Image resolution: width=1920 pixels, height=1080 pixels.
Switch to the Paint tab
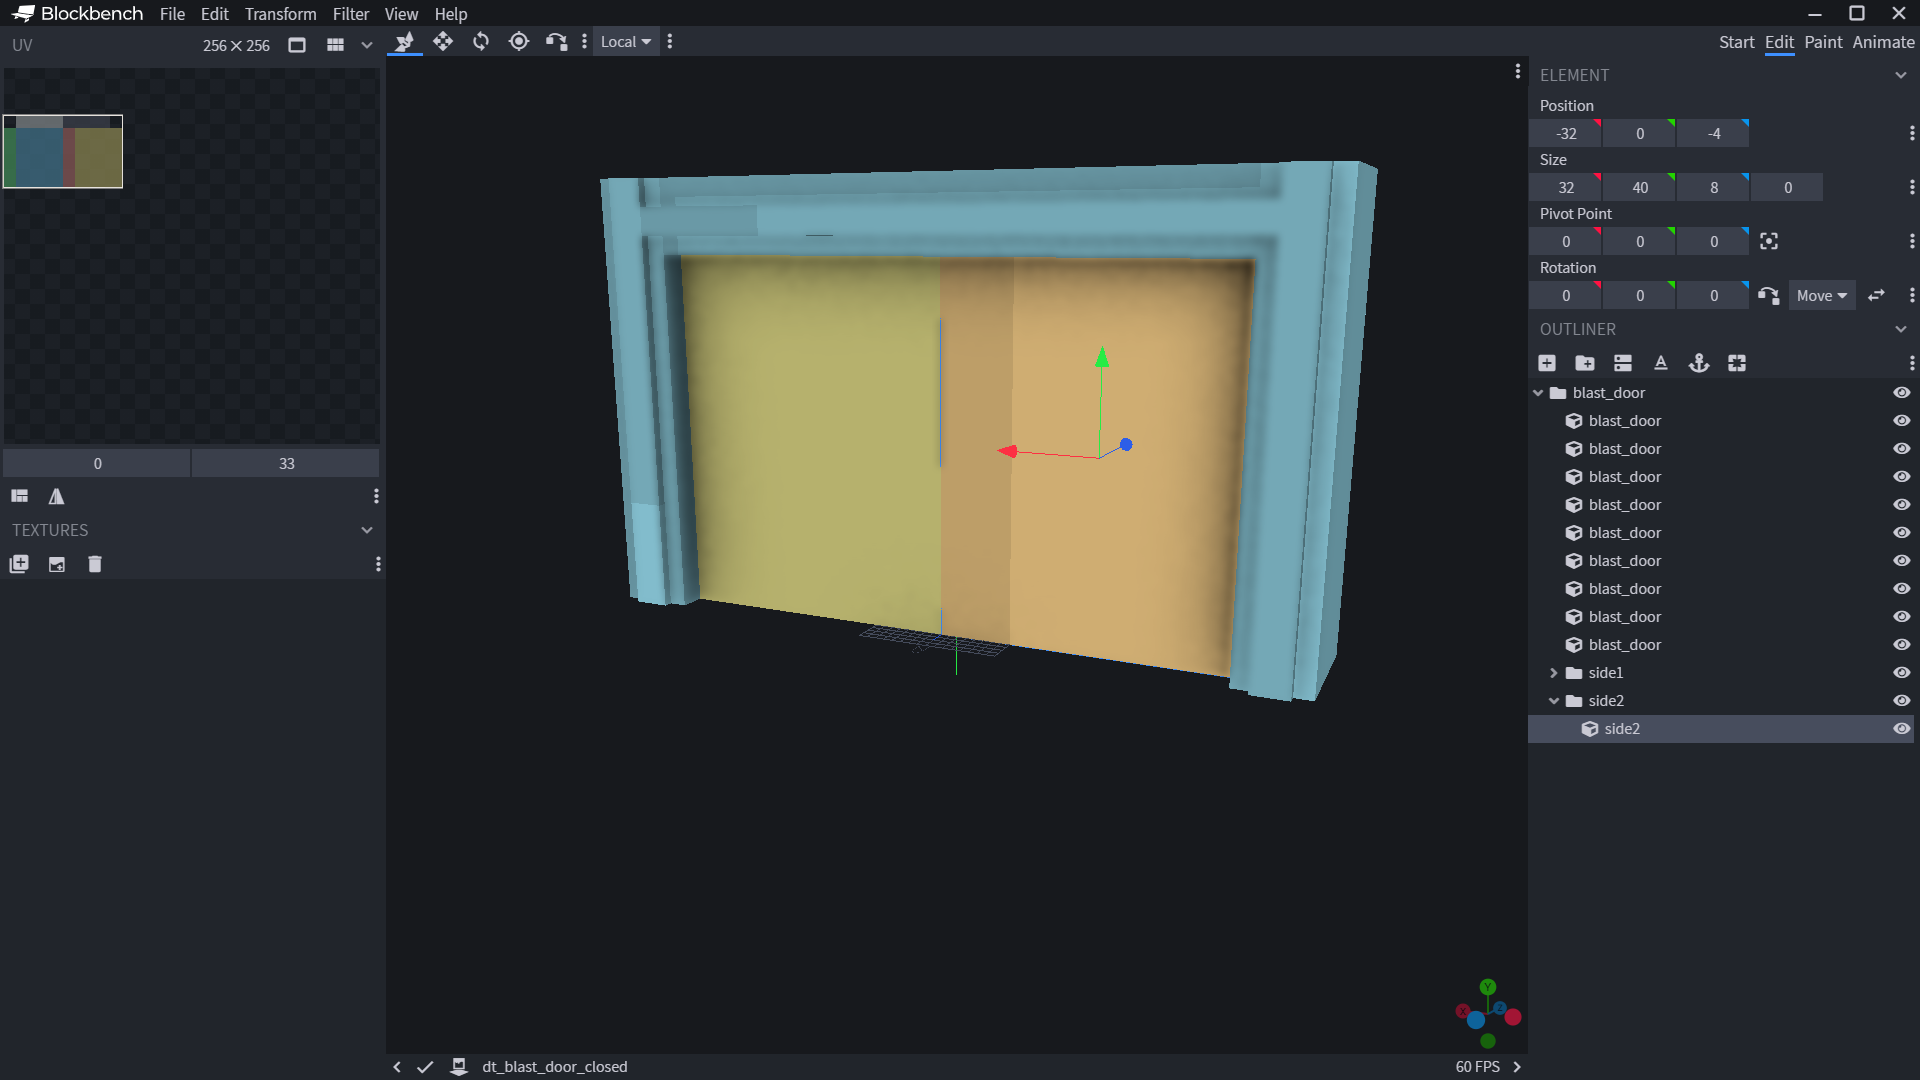click(1823, 42)
